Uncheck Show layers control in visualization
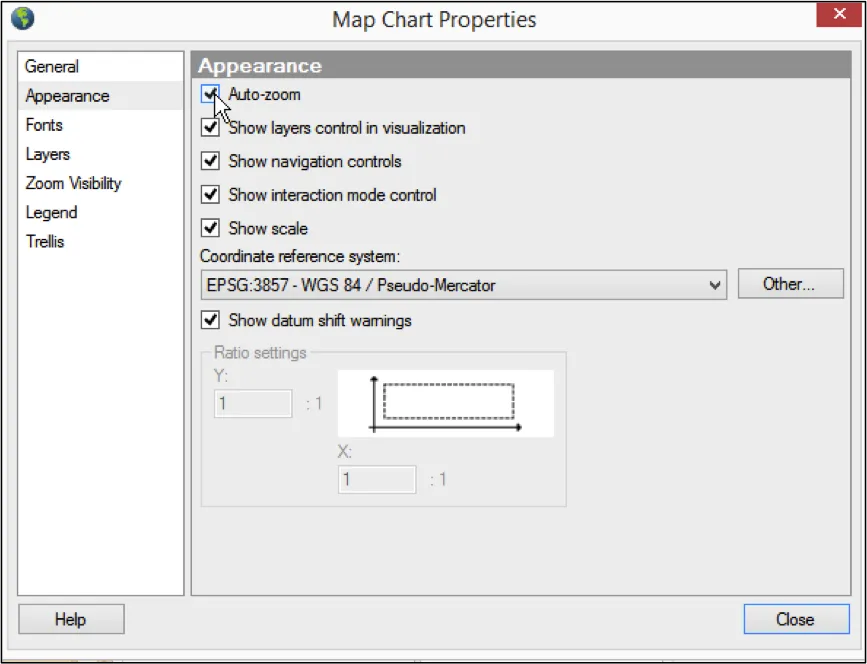This screenshot has width=867, height=664. [x=210, y=128]
